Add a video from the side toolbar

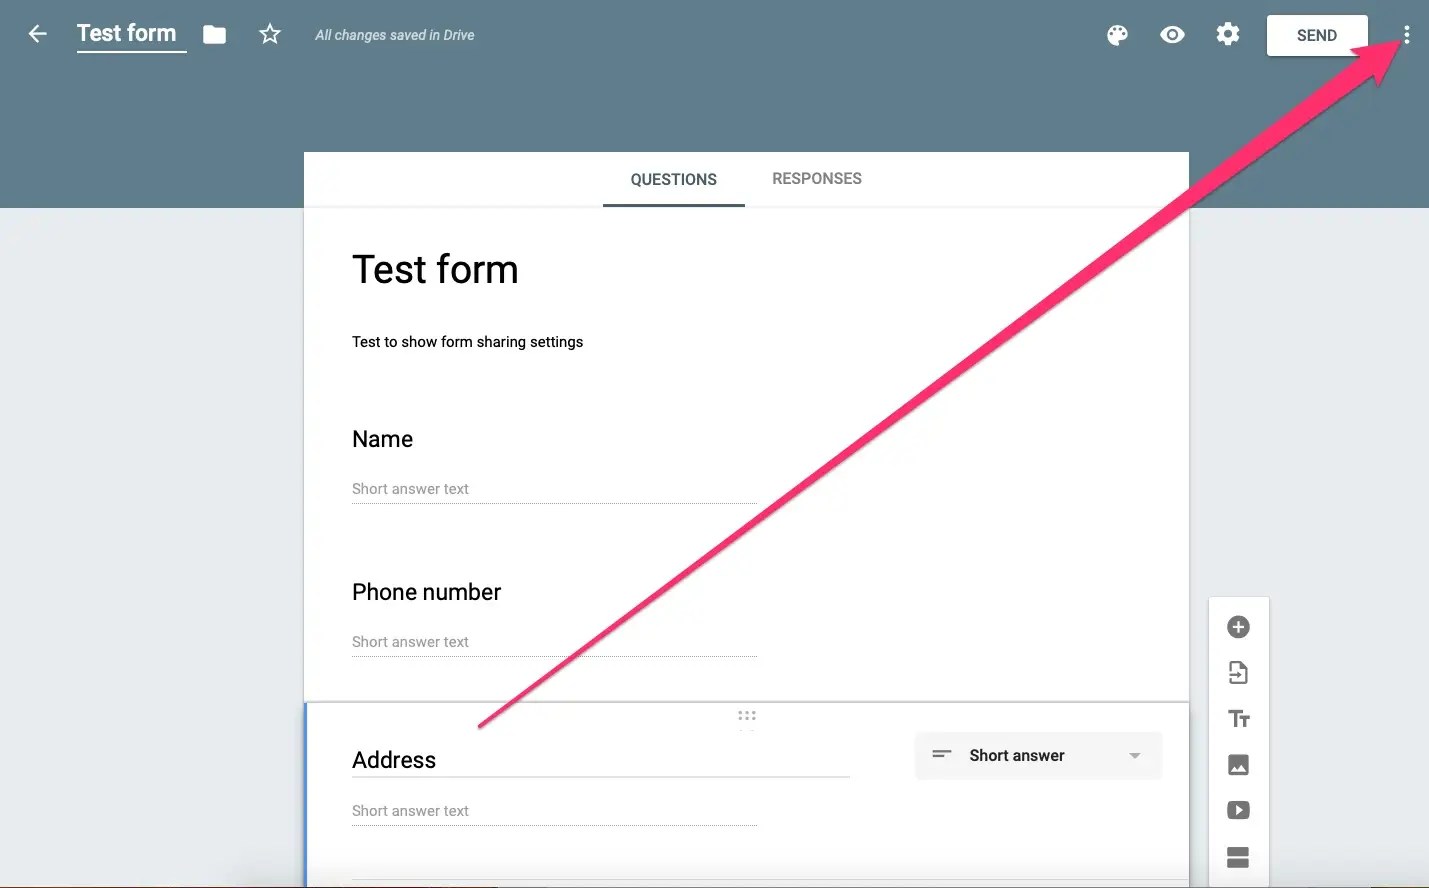tap(1238, 810)
